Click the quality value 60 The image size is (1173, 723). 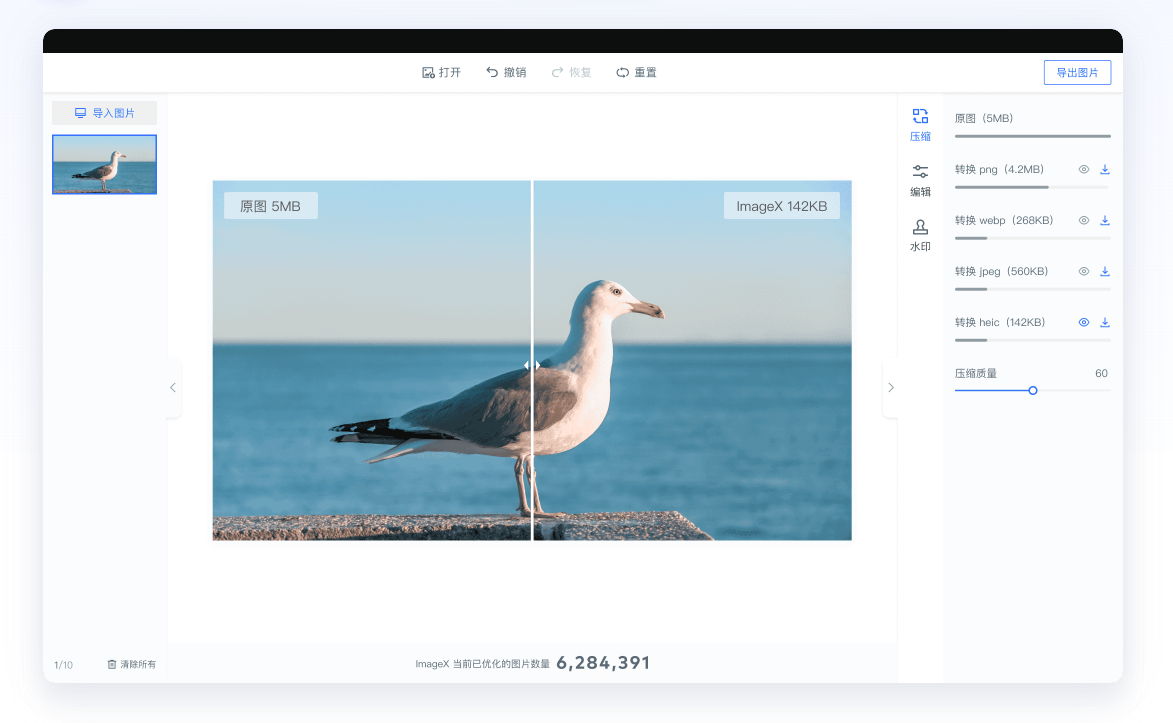point(1101,373)
